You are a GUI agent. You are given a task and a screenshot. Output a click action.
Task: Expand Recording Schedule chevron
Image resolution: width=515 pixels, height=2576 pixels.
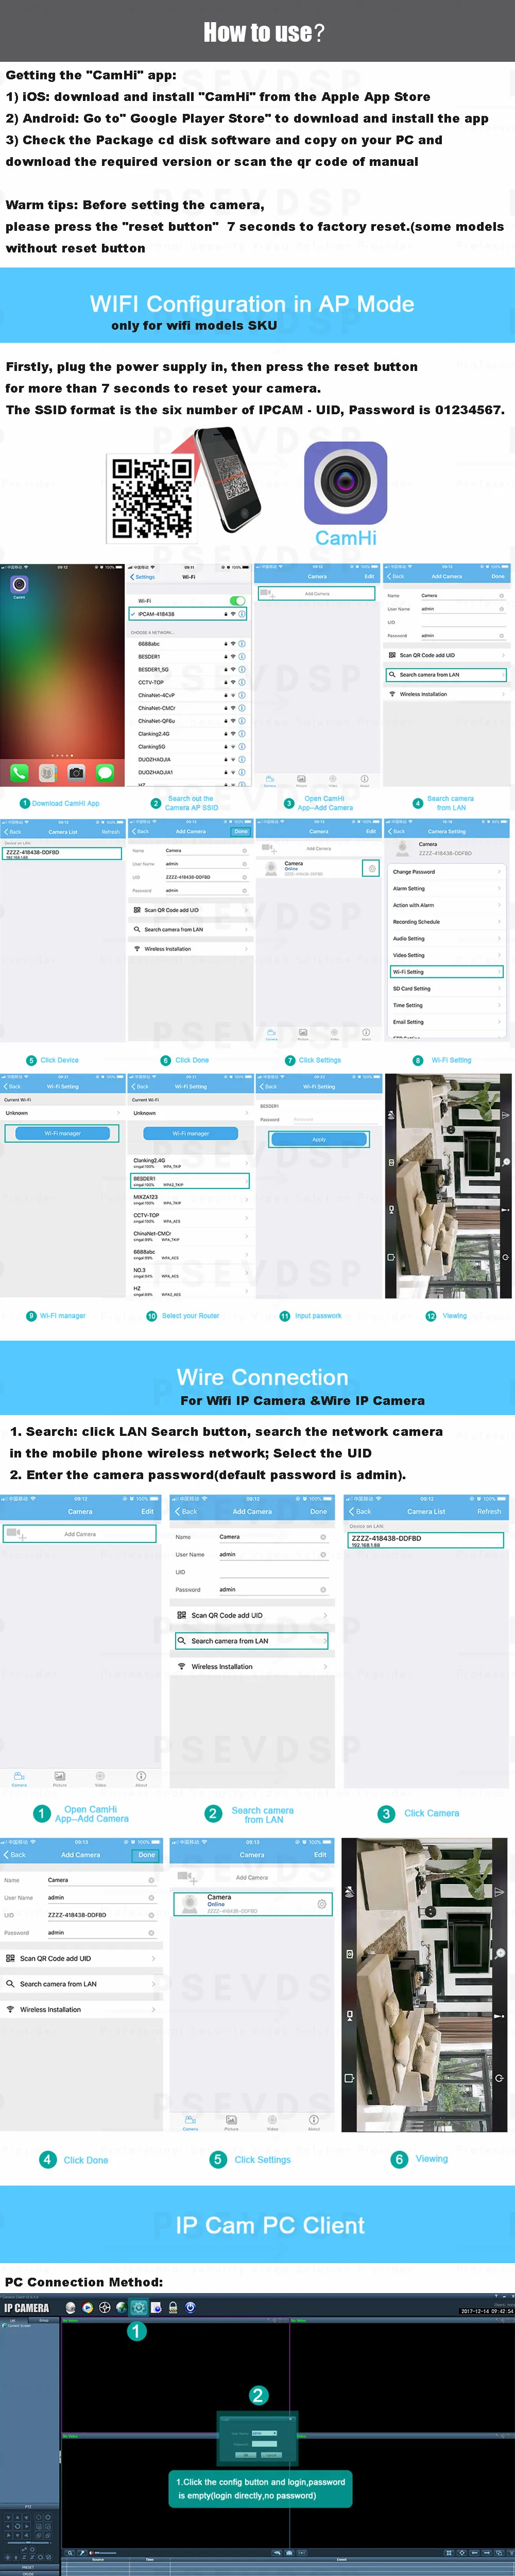[499, 922]
